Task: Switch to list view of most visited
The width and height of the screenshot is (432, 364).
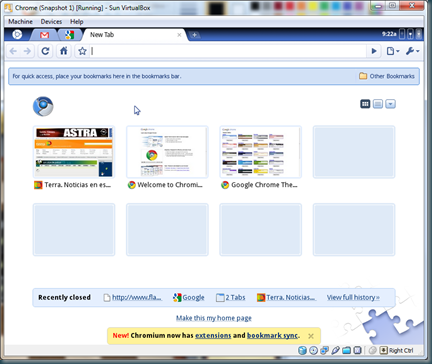Action: point(378,104)
